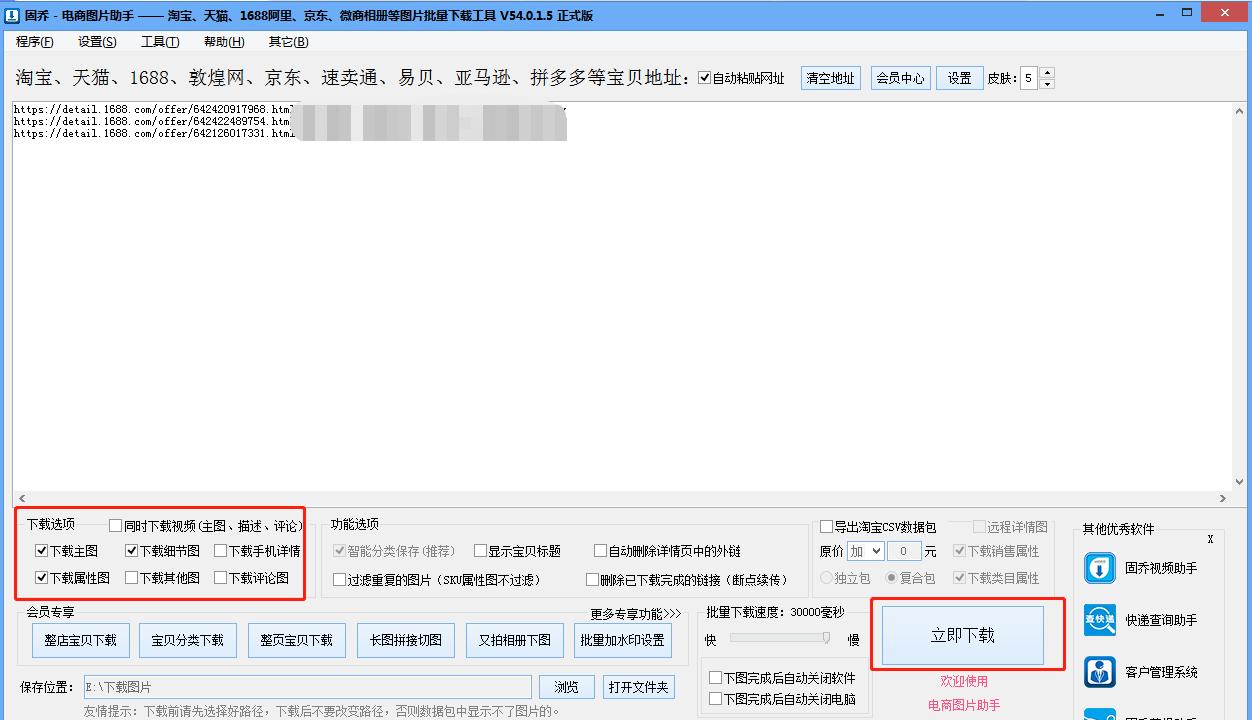The height and width of the screenshot is (720, 1252).
Task: Click the 立即下载 button
Action: [962, 634]
